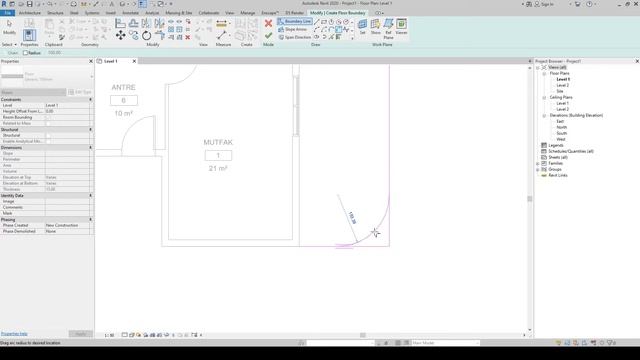Screen dimensions: 640x360
Task: Click the green Finish Edit Mode checkmark
Action: [x=268, y=36]
